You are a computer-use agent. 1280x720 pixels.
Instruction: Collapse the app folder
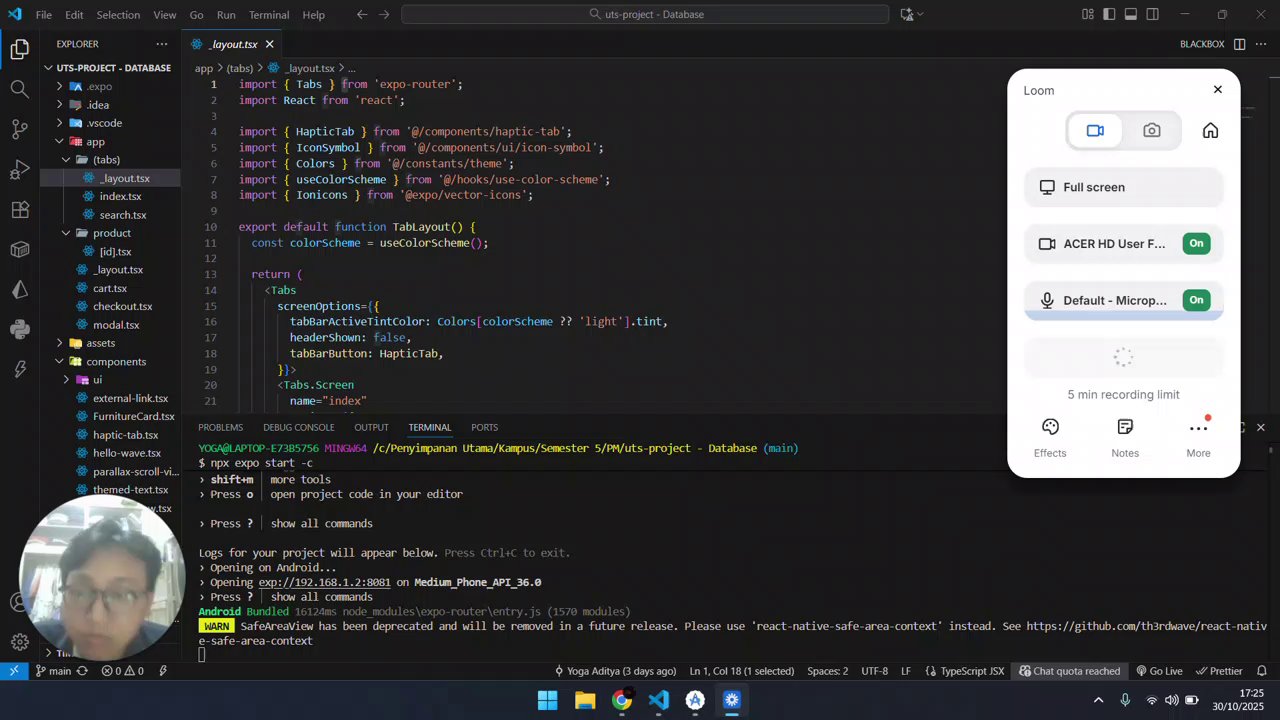pyautogui.click(x=60, y=142)
